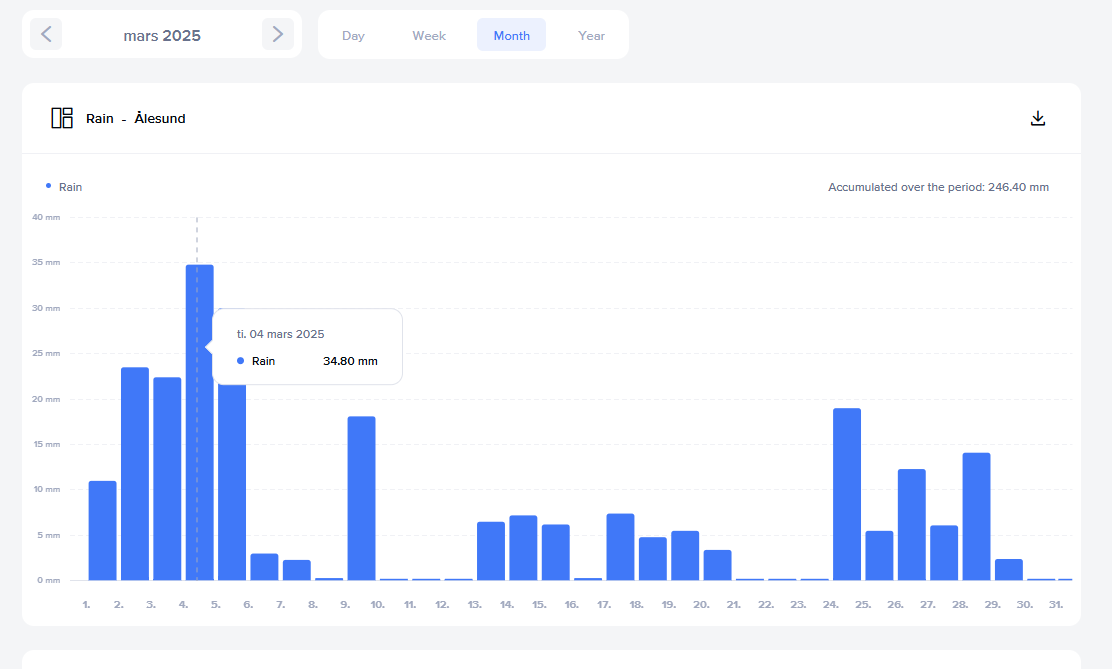Click the rain bar for day 26
The image size is (1112, 669).
pyautogui.click(x=911, y=524)
